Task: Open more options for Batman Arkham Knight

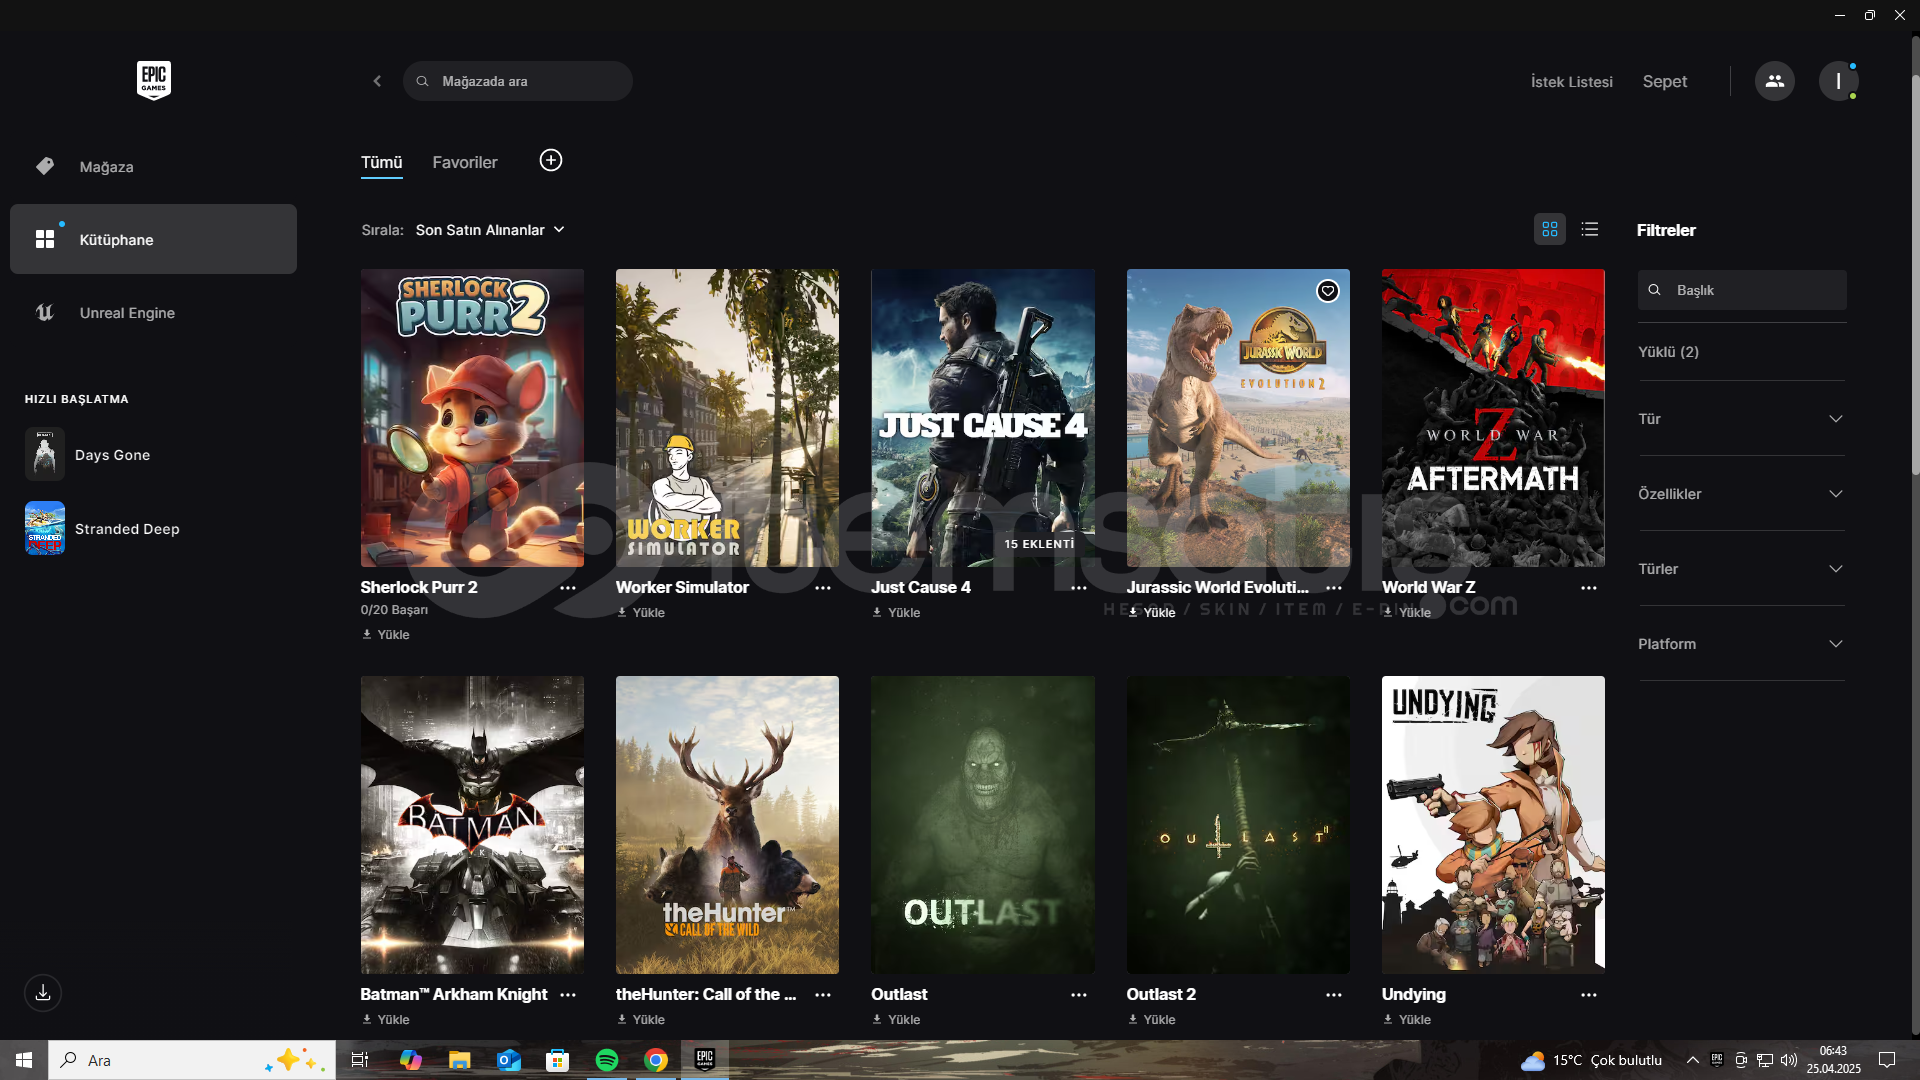Action: coord(568,995)
